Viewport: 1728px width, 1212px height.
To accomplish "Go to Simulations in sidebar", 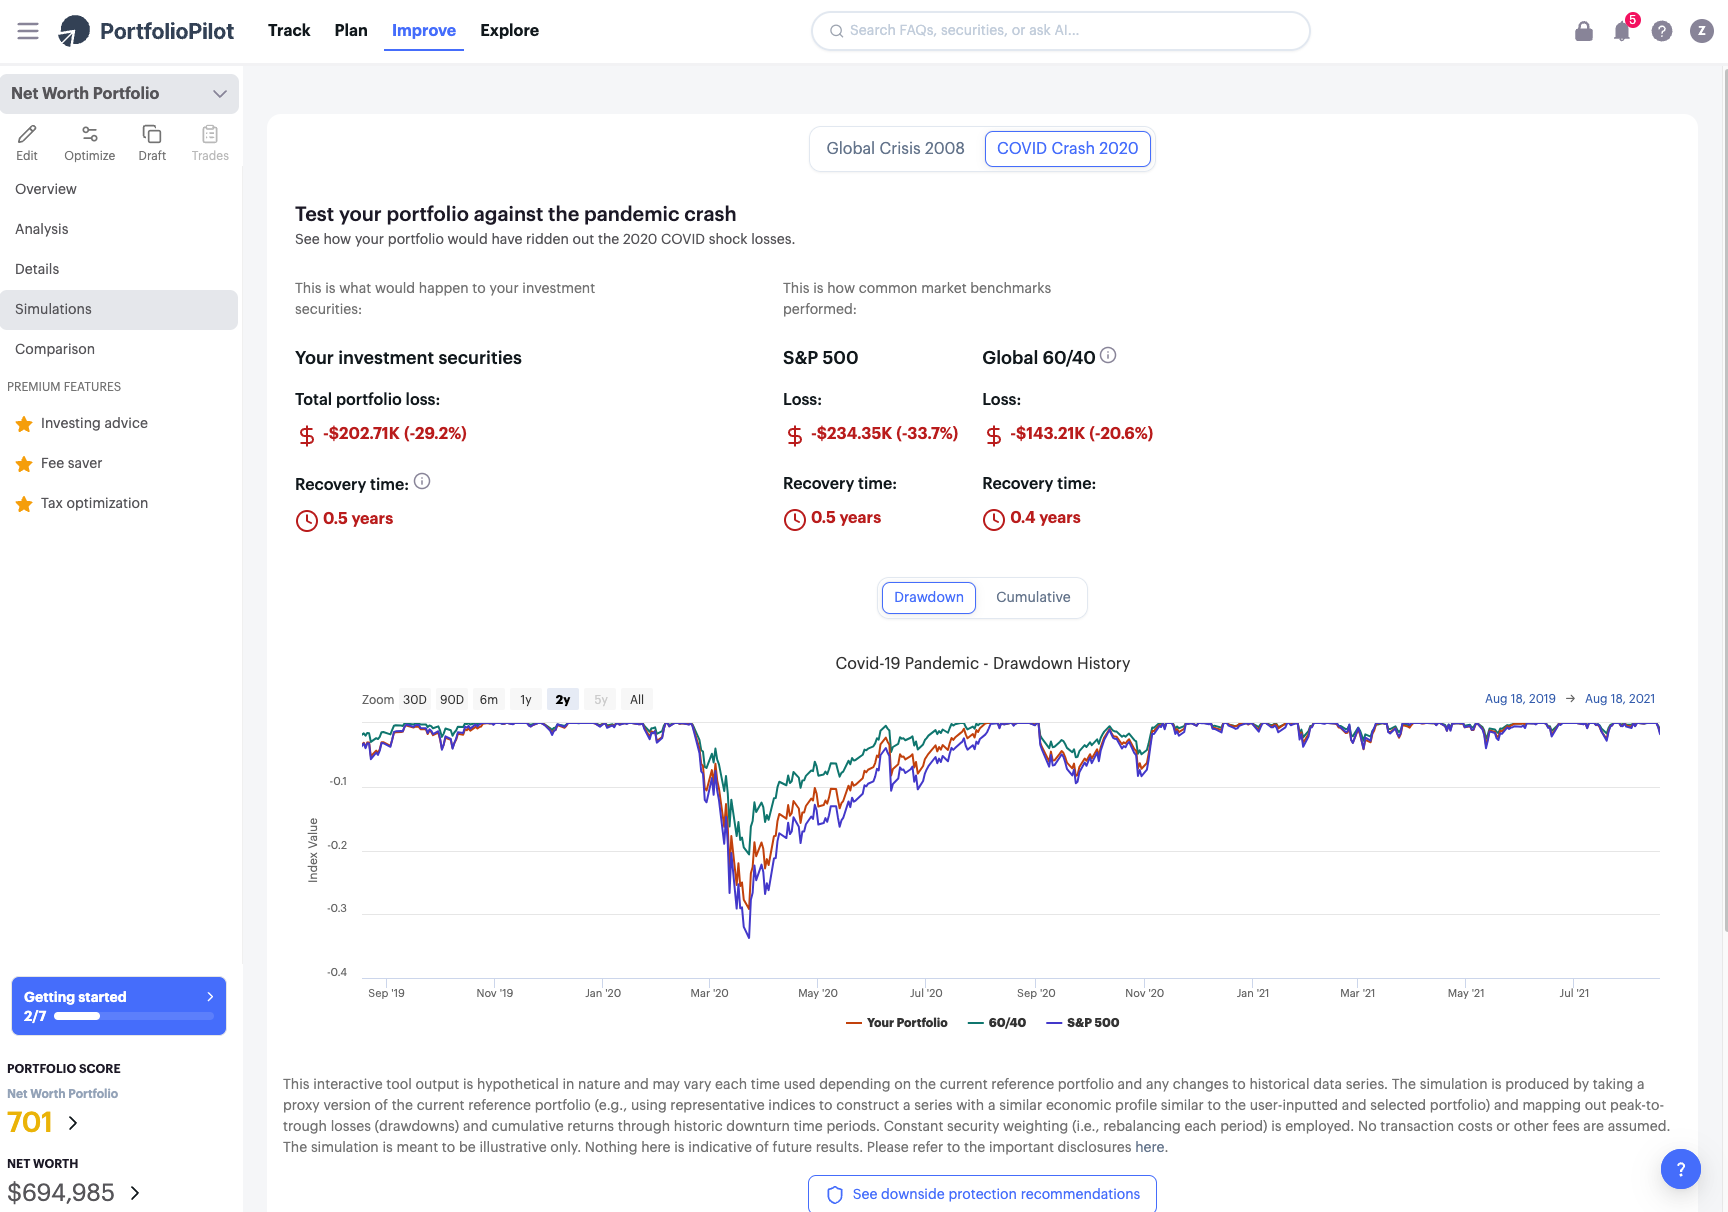I will coord(119,309).
